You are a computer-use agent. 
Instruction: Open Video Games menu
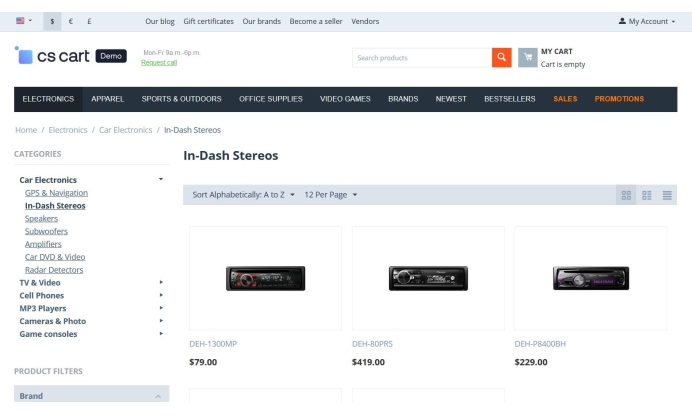tap(345, 99)
